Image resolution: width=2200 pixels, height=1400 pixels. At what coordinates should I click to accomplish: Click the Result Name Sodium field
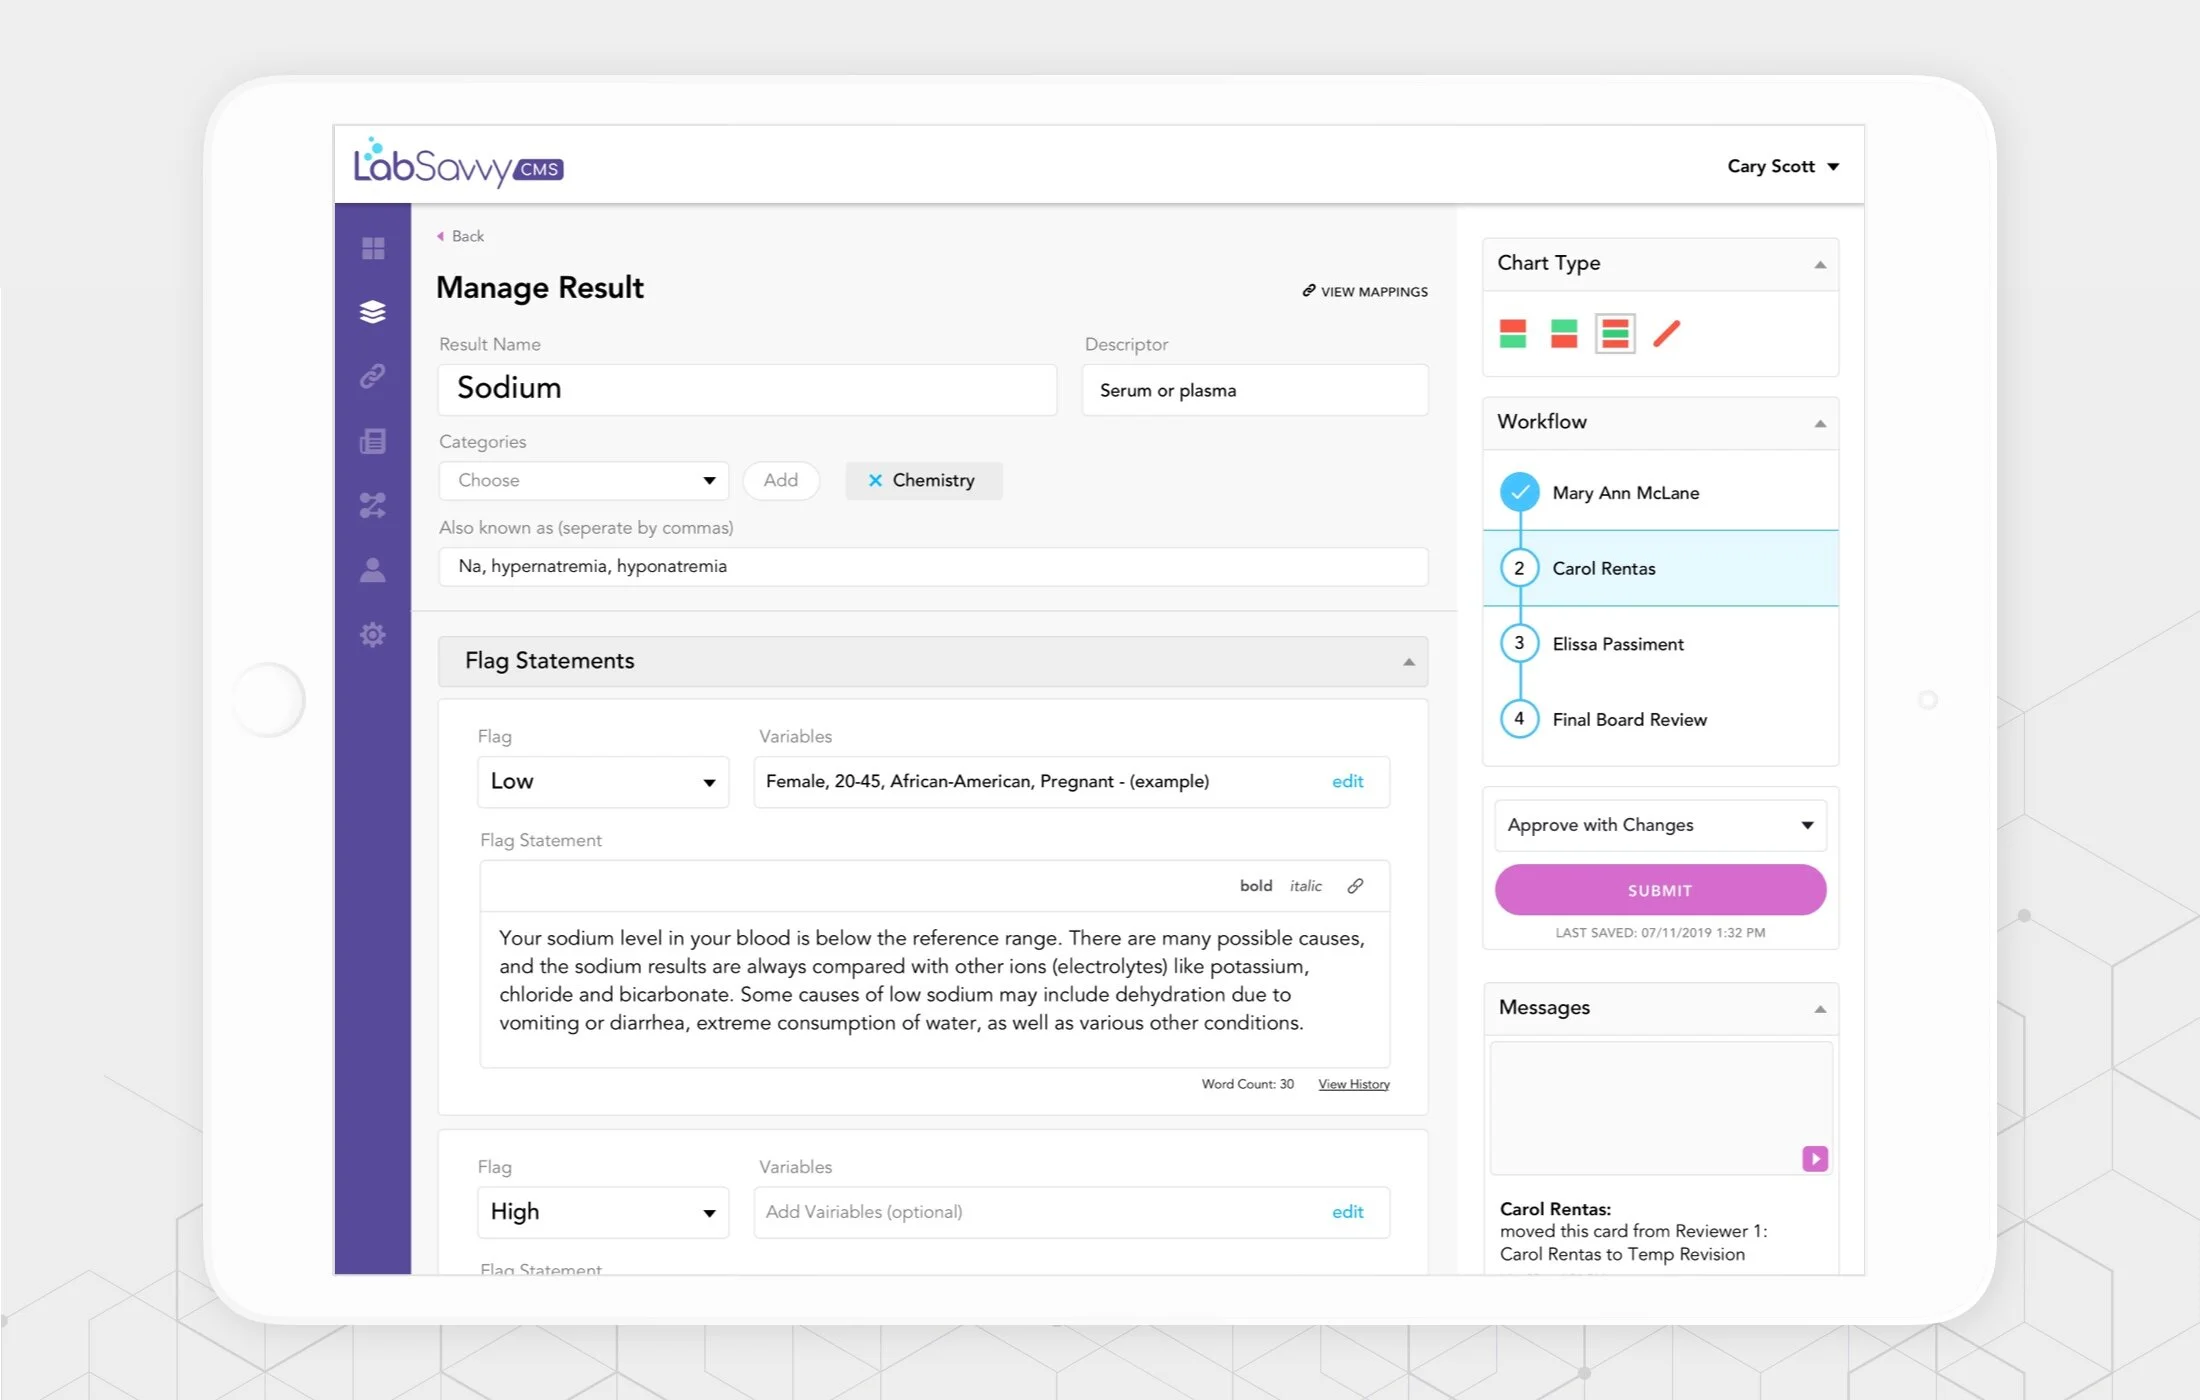[x=747, y=389]
